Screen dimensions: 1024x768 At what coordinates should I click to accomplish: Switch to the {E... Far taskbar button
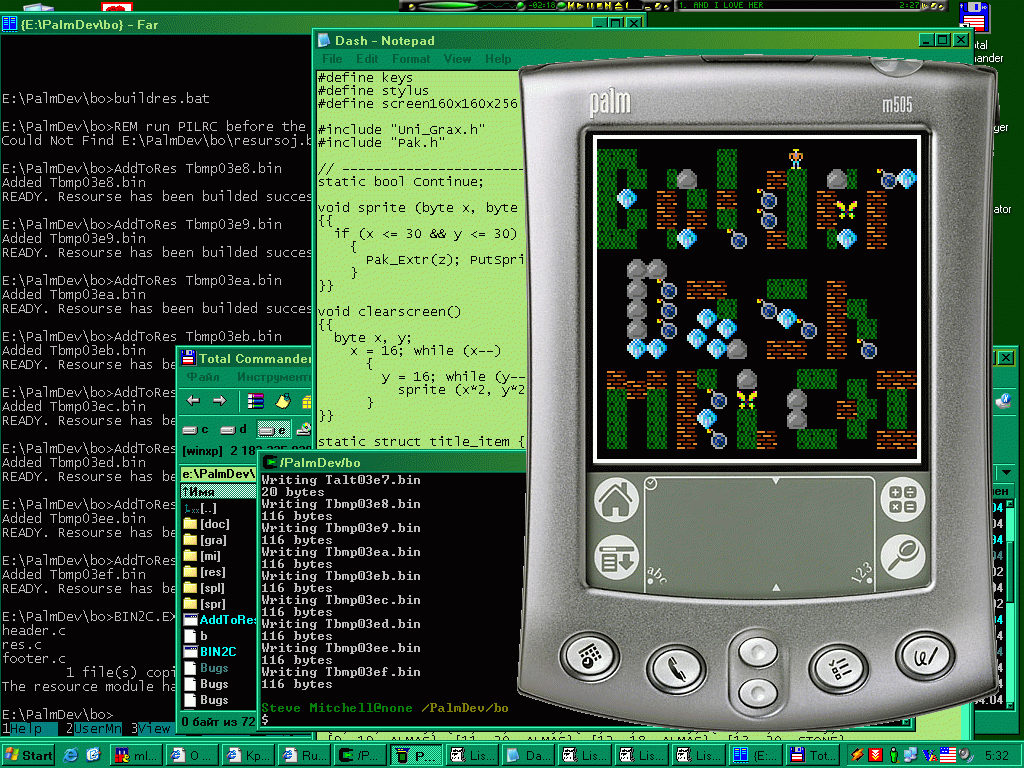(x=756, y=756)
